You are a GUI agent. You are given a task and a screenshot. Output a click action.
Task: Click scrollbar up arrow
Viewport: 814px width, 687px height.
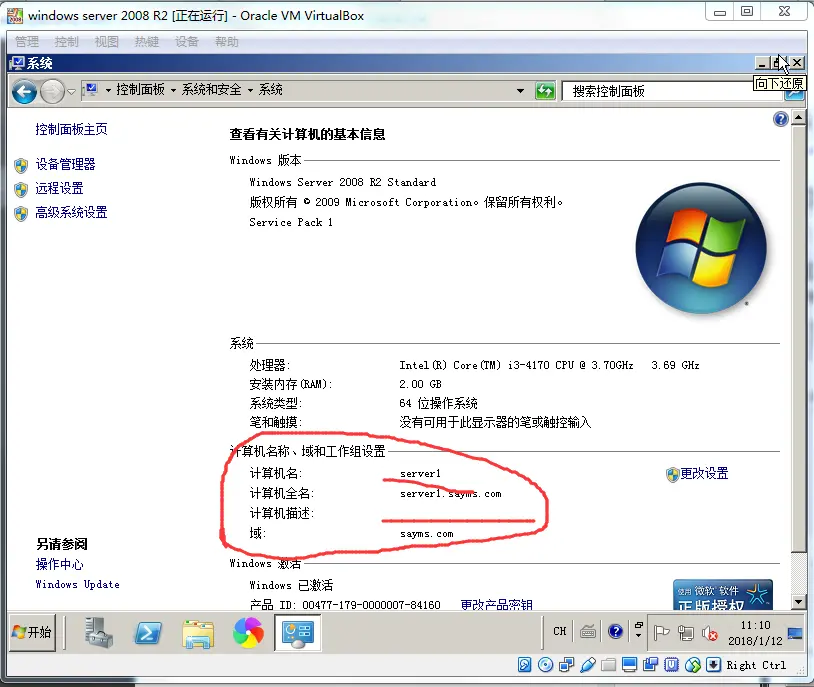coord(799,118)
